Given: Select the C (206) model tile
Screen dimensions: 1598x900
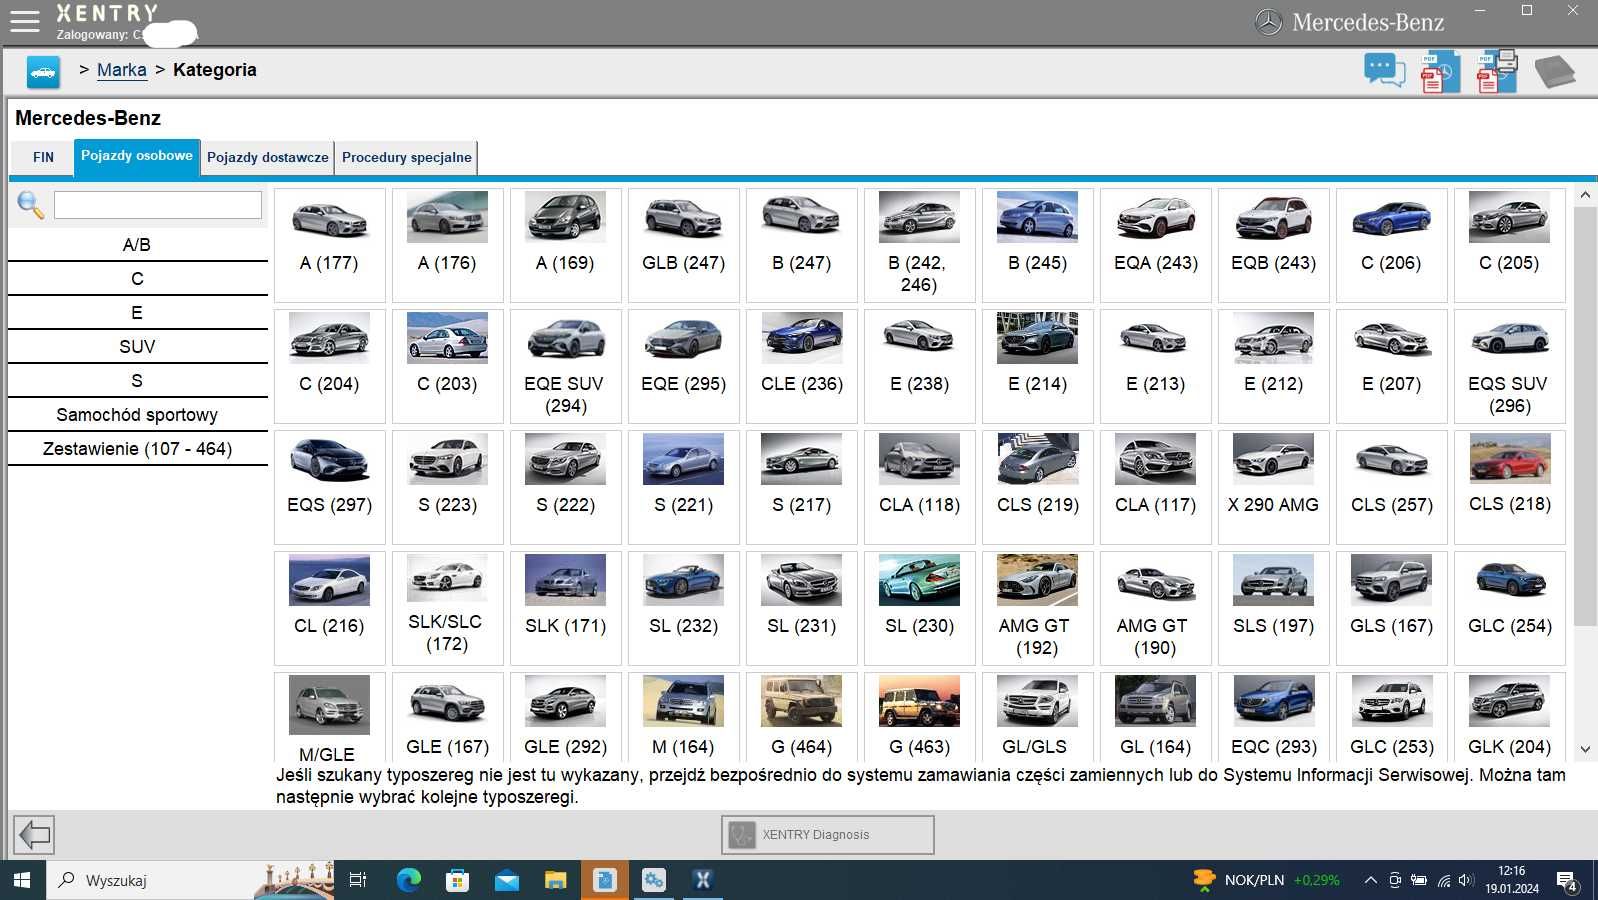Looking at the screenshot, I should (1391, 245).
